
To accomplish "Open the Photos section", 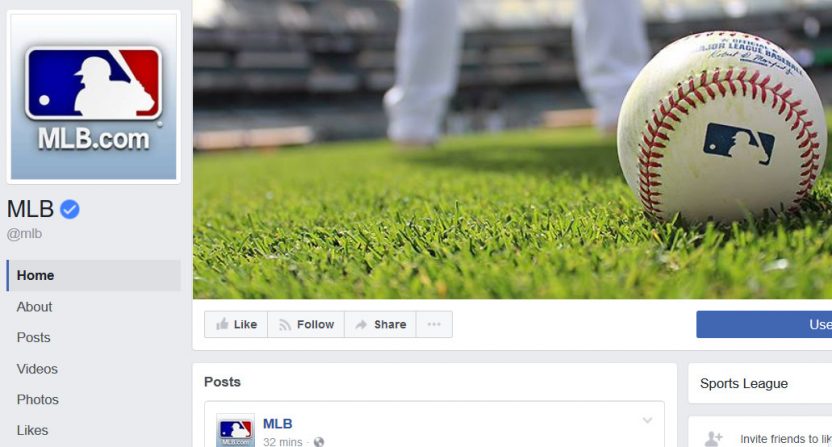I will click(38, 399).
